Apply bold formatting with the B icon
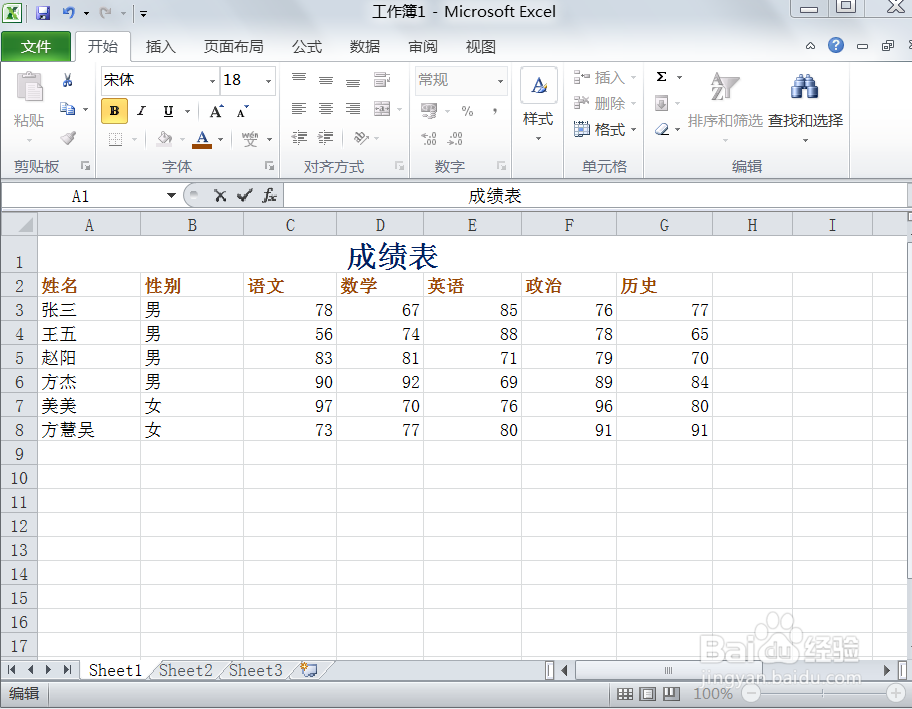Viewport: 912px width, 709px height. 114,111
